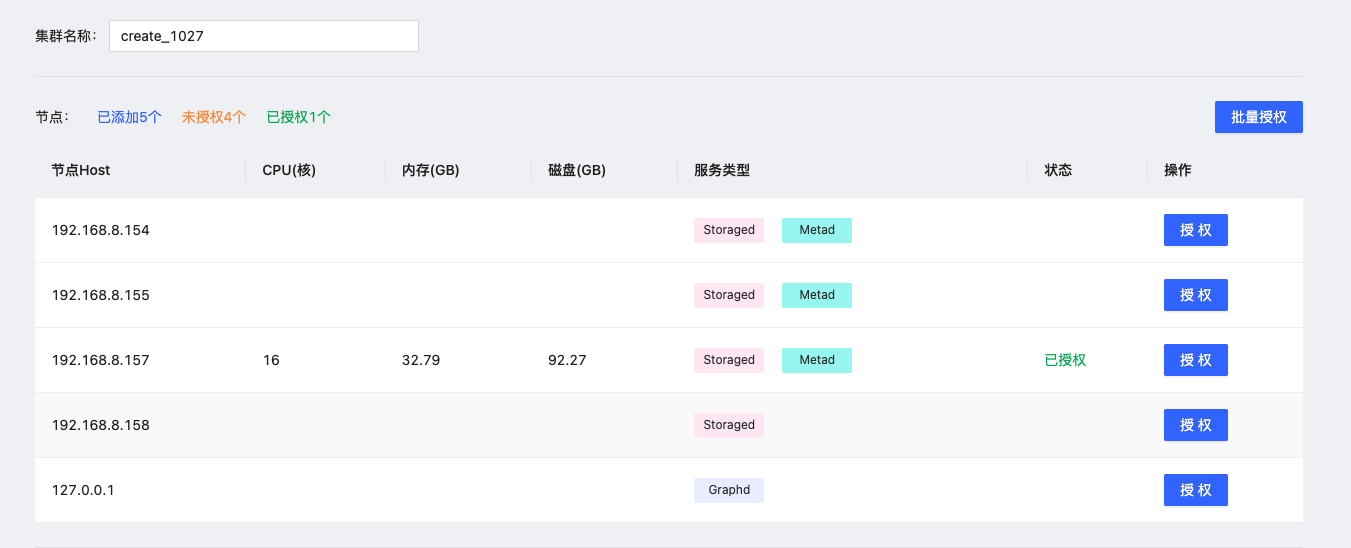Click the 已授权 status on 192.168.8.157

pyautogui.click(x=1065, y=360)
